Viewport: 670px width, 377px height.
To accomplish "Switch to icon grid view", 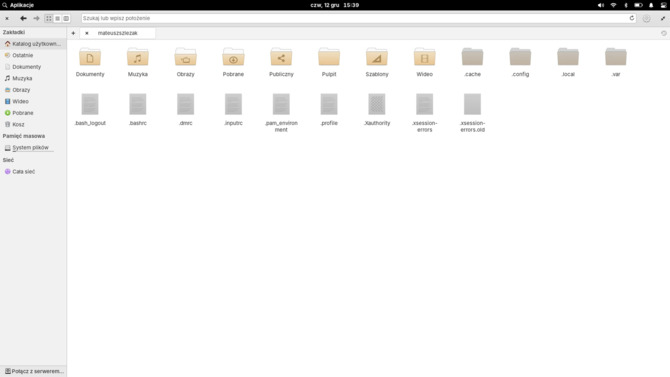I will click(49, 18).
